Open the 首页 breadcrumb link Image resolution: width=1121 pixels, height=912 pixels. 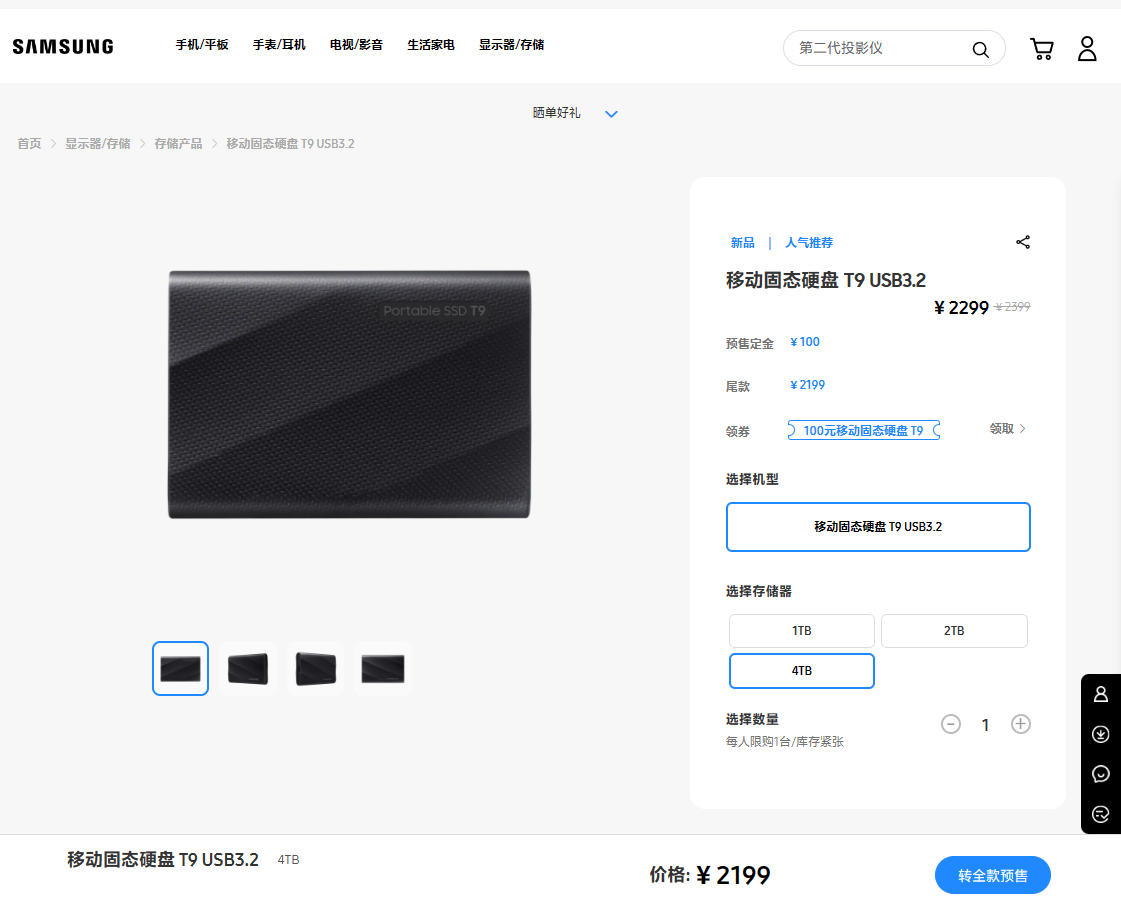28,143
